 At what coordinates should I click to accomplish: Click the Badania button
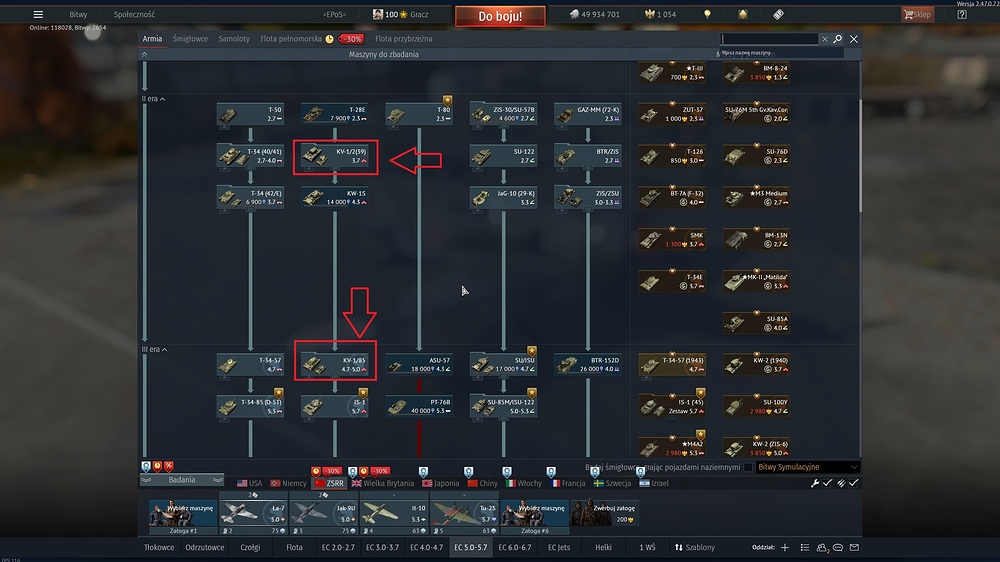click(x=182, y=480)
